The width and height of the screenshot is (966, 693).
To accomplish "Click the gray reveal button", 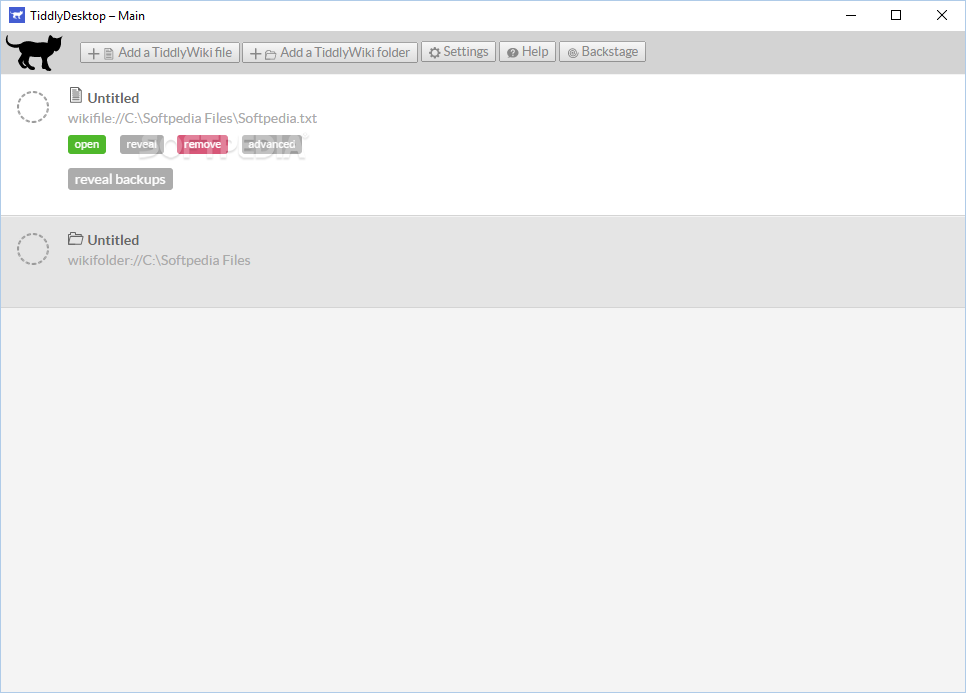I will pos(142,144).
